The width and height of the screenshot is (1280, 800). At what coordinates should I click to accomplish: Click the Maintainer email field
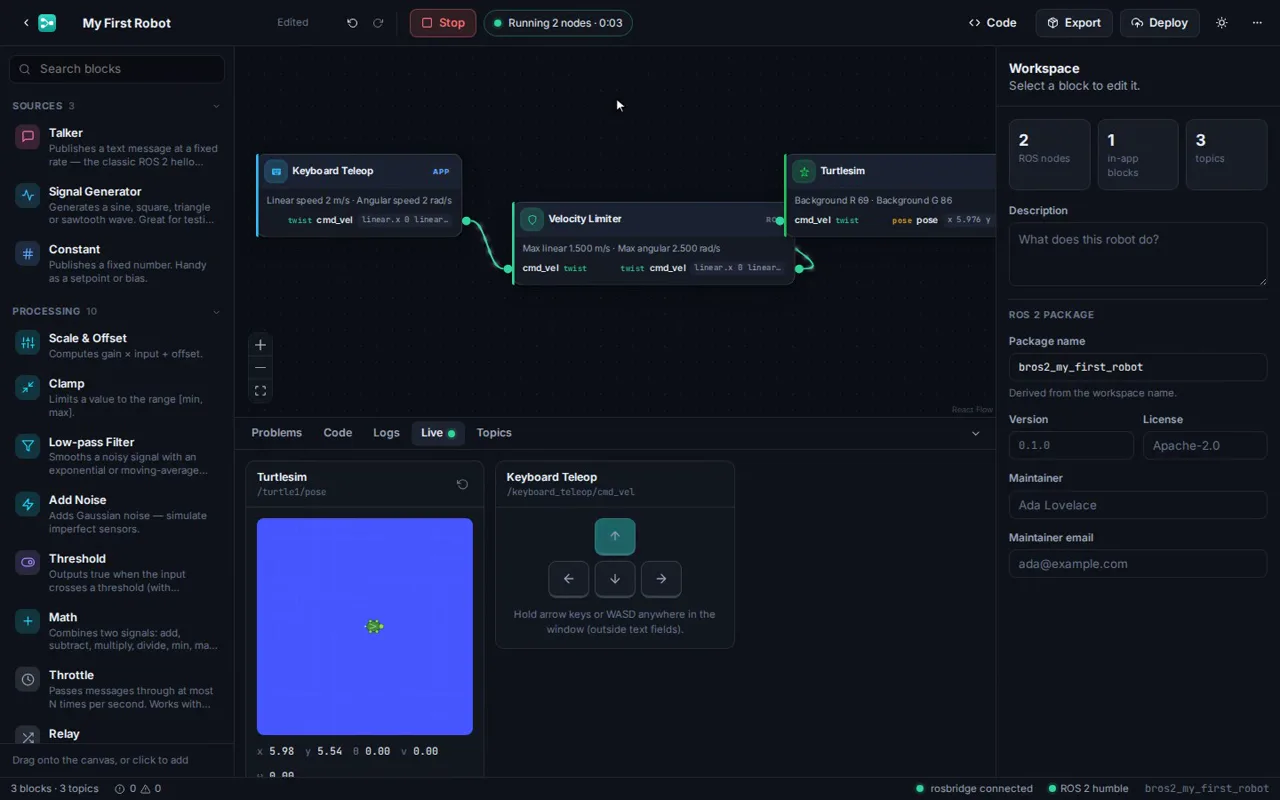(x=1138, y=564)
